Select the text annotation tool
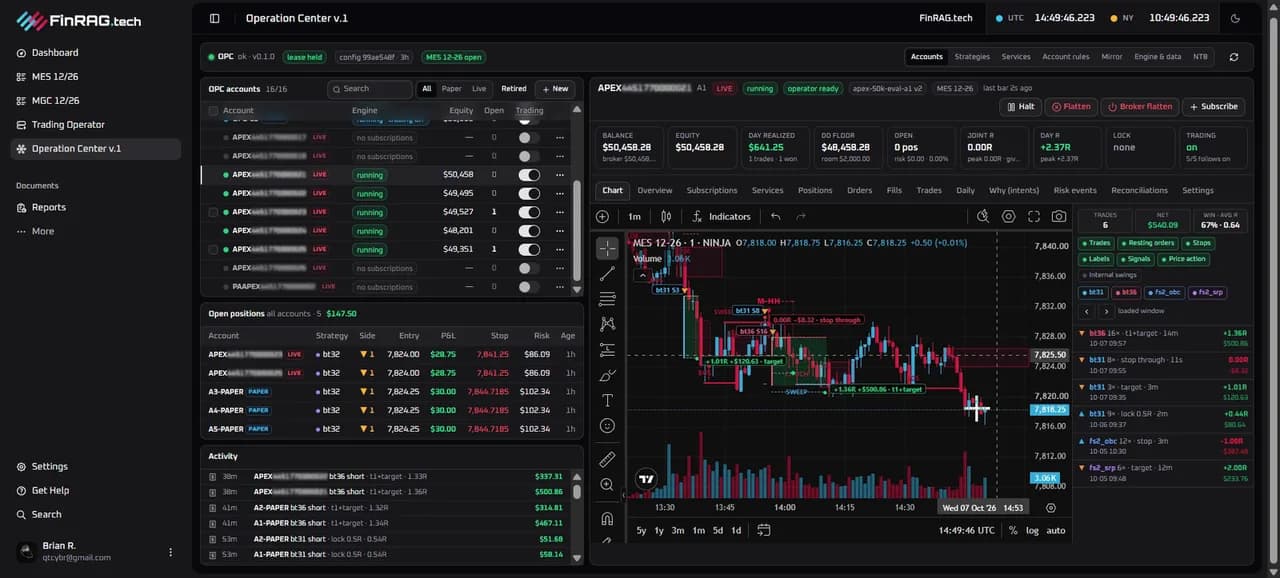This screenshot has height=578, width=1280. (607, 400)
